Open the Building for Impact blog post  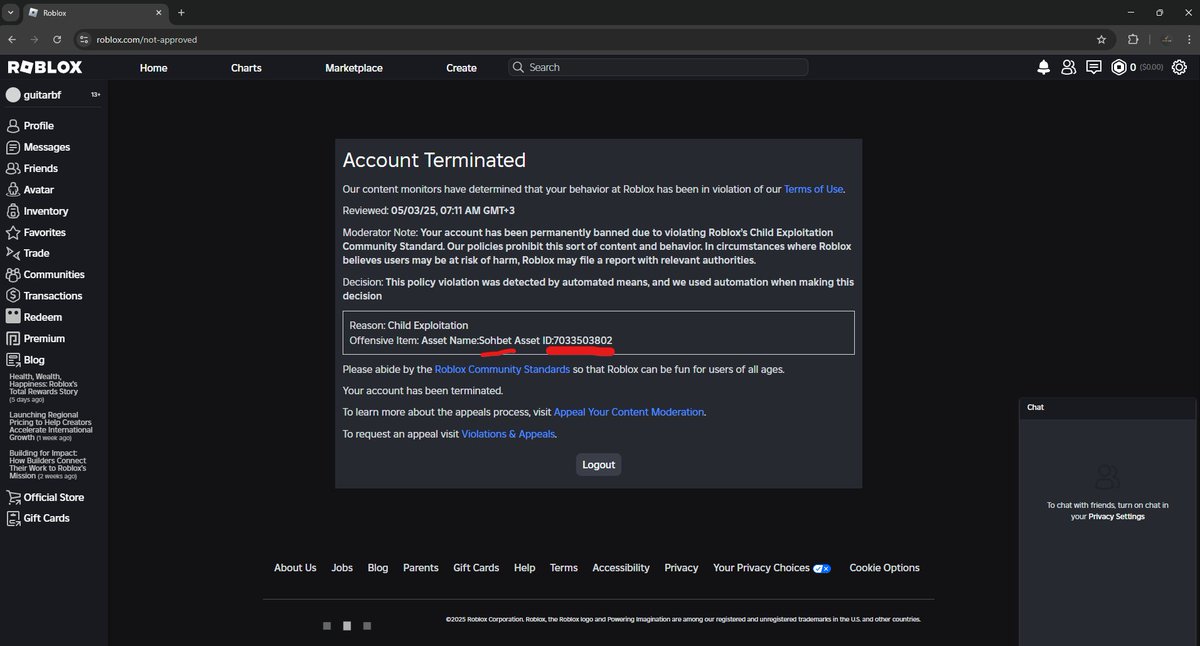(x=48, y=465)
